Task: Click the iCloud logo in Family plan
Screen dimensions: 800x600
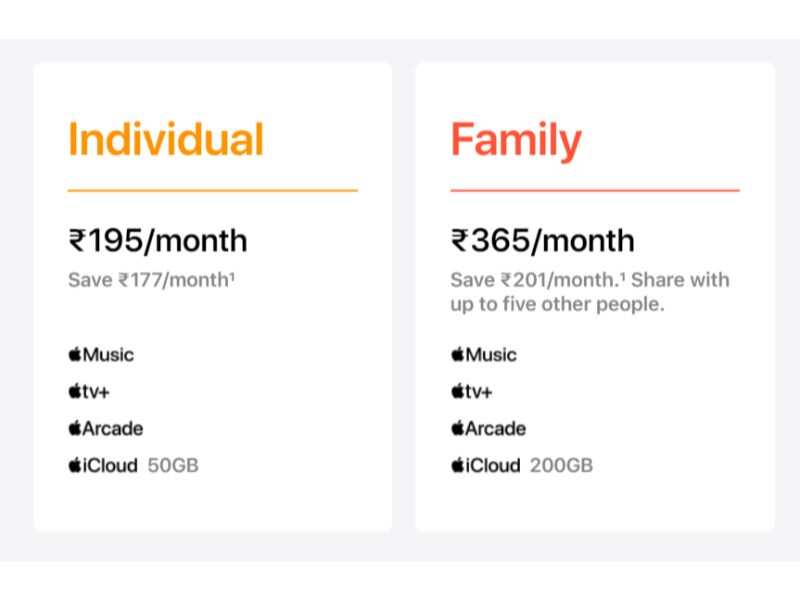Action: point(486,465)
